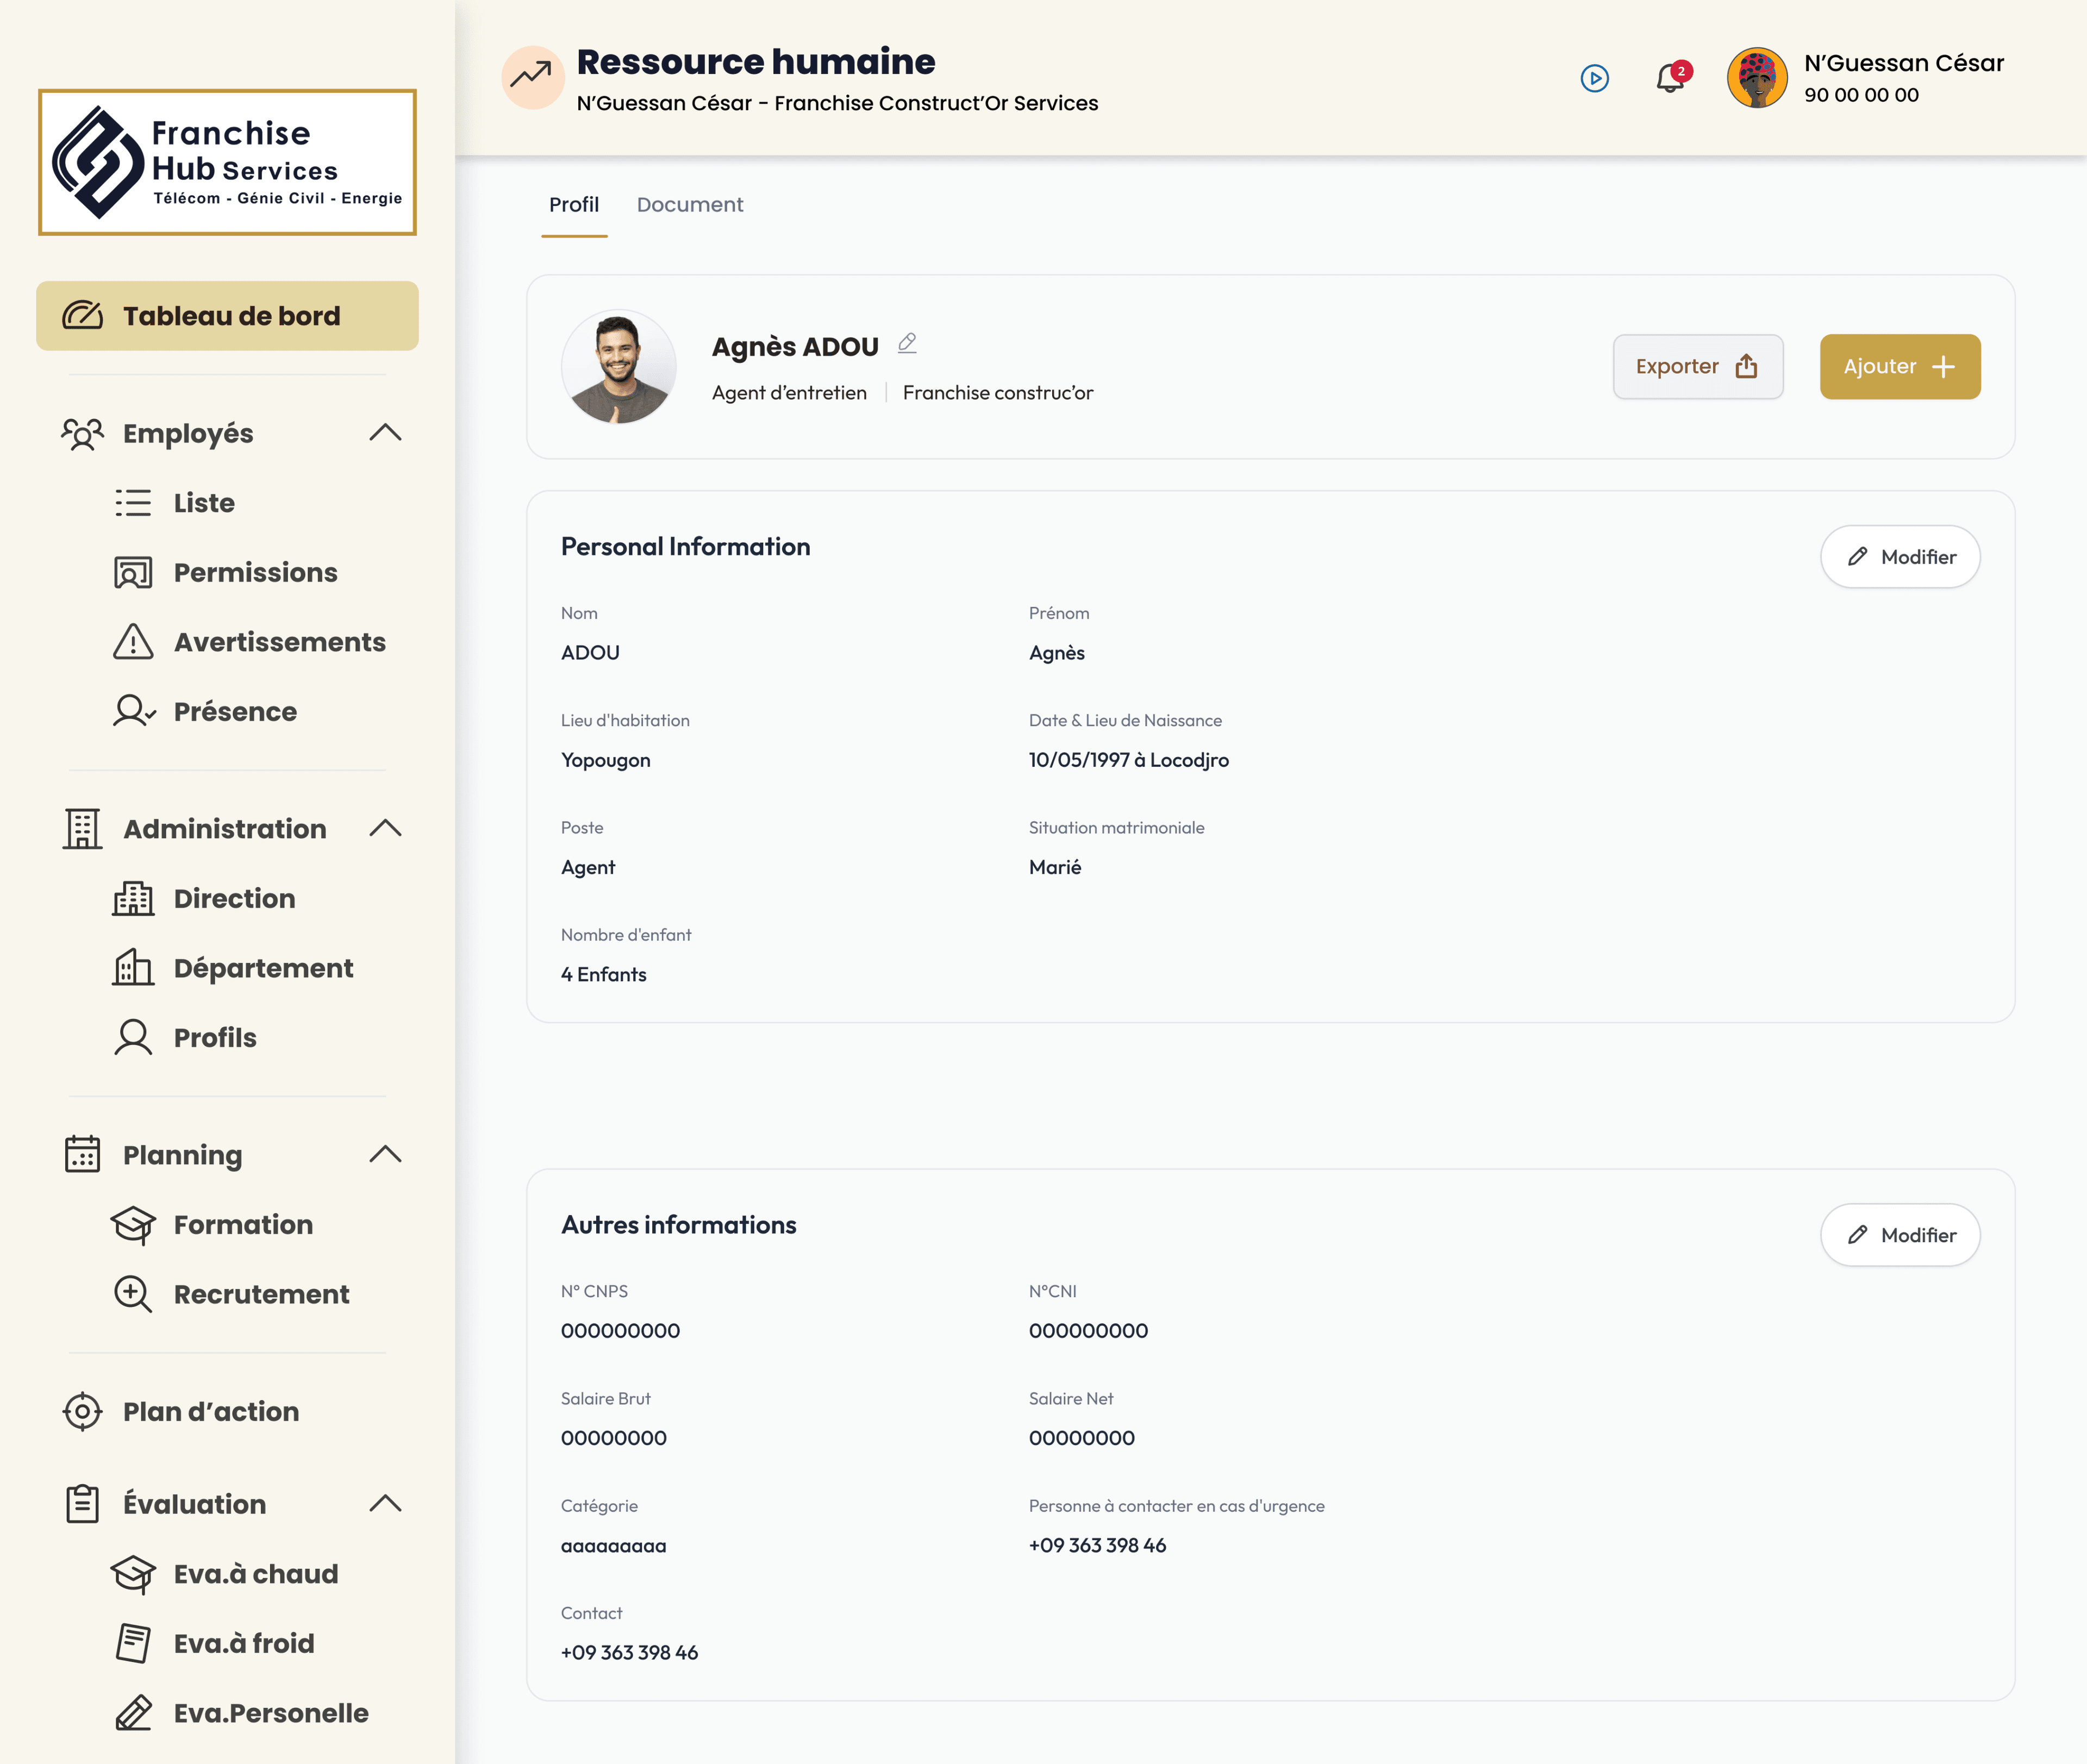2087x1764 pixels.
Task: Click Agnès ADOU's profile photo
Action: 619,367
